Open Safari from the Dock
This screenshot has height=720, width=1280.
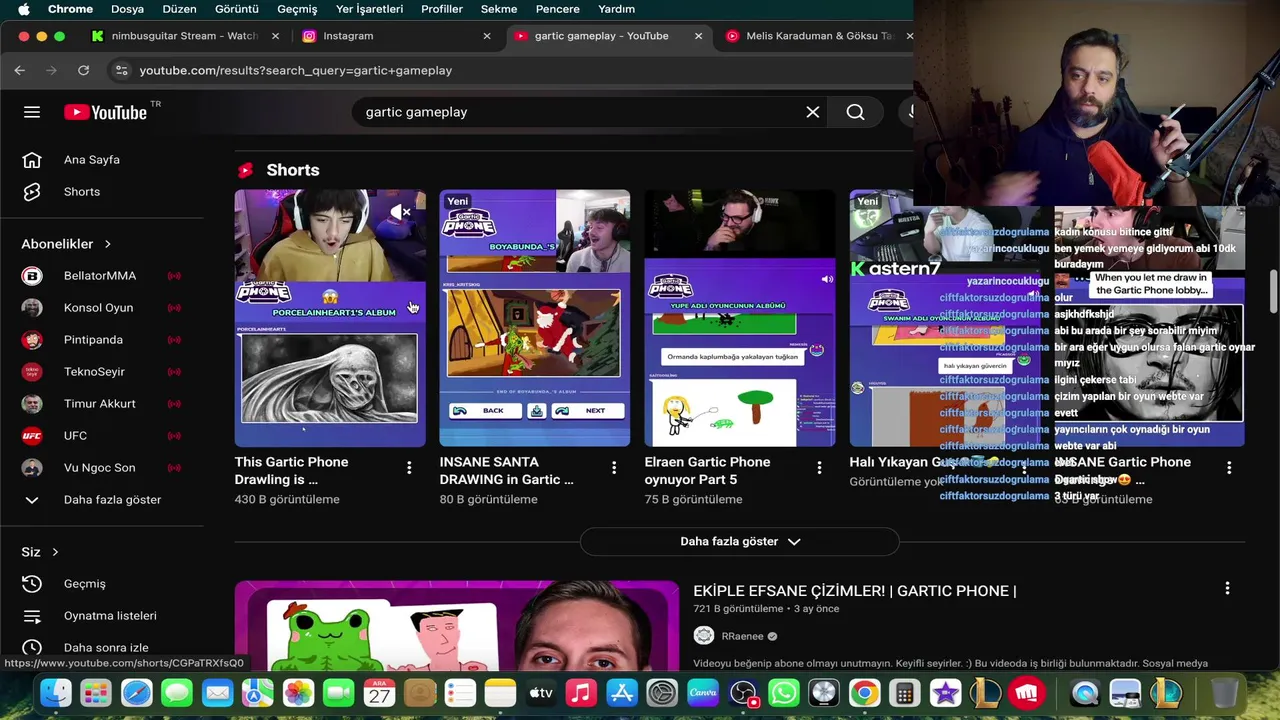tap(137, 693)
